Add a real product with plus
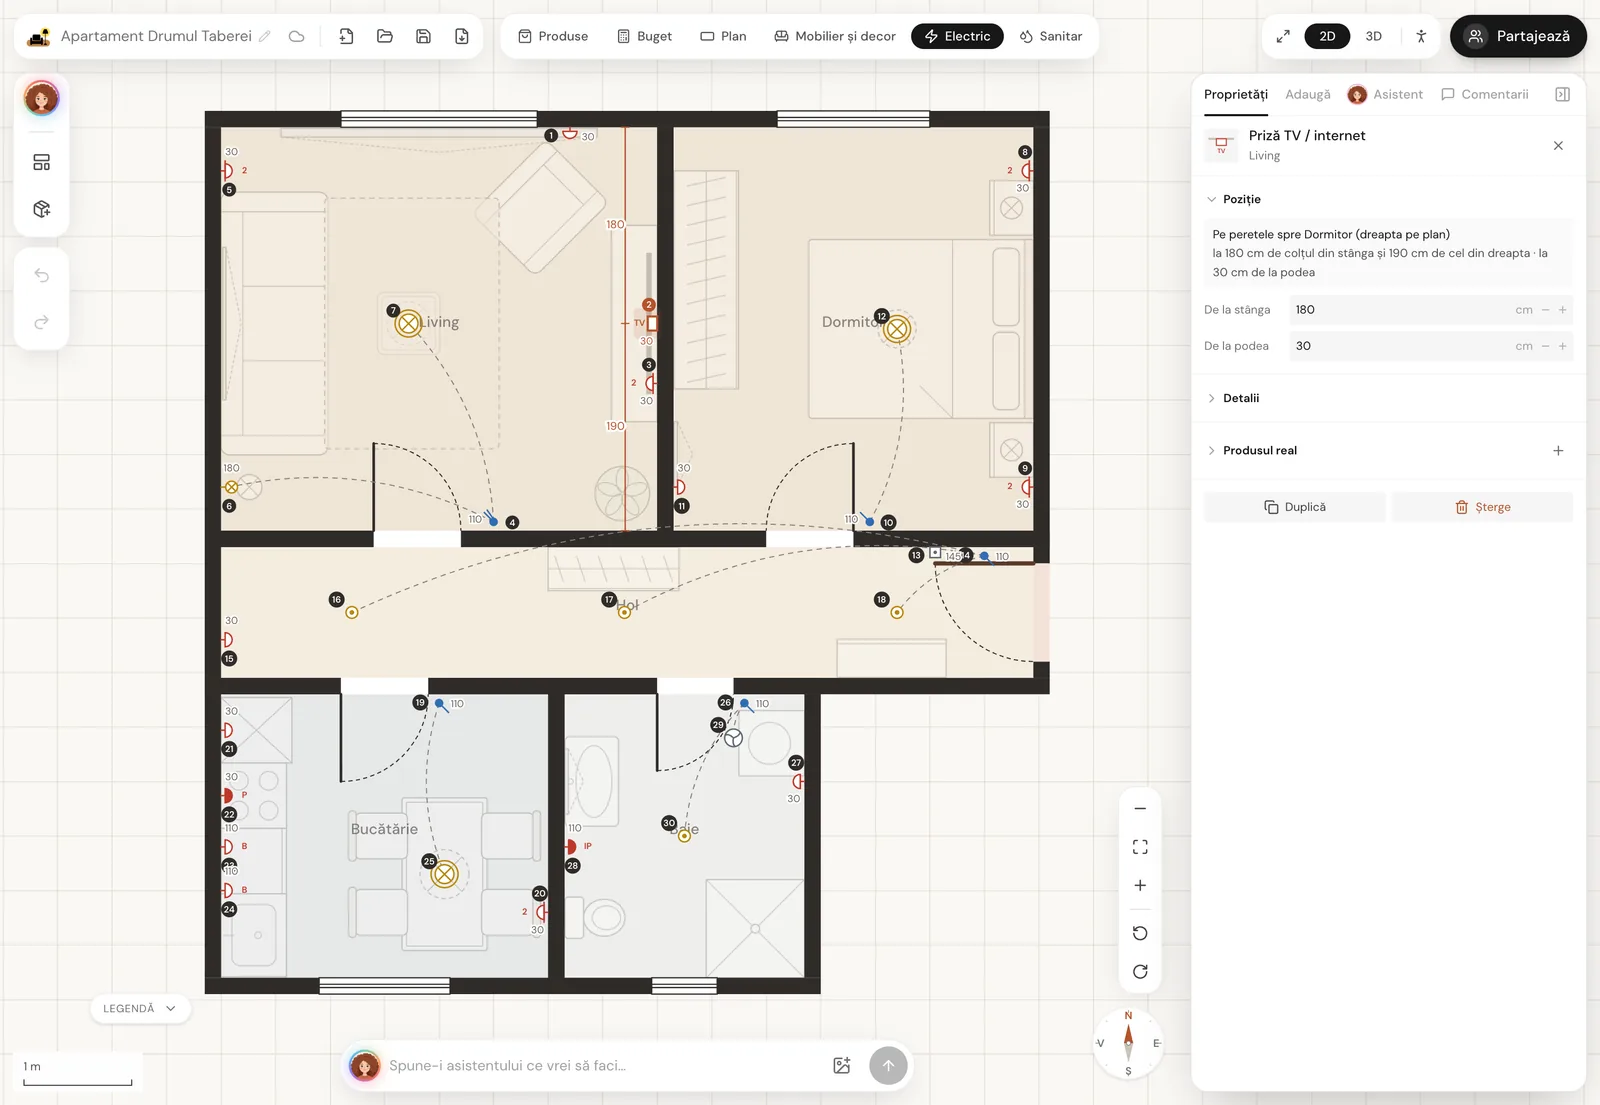This screenshot has height=1105, width=1600. pos(1558,451)
